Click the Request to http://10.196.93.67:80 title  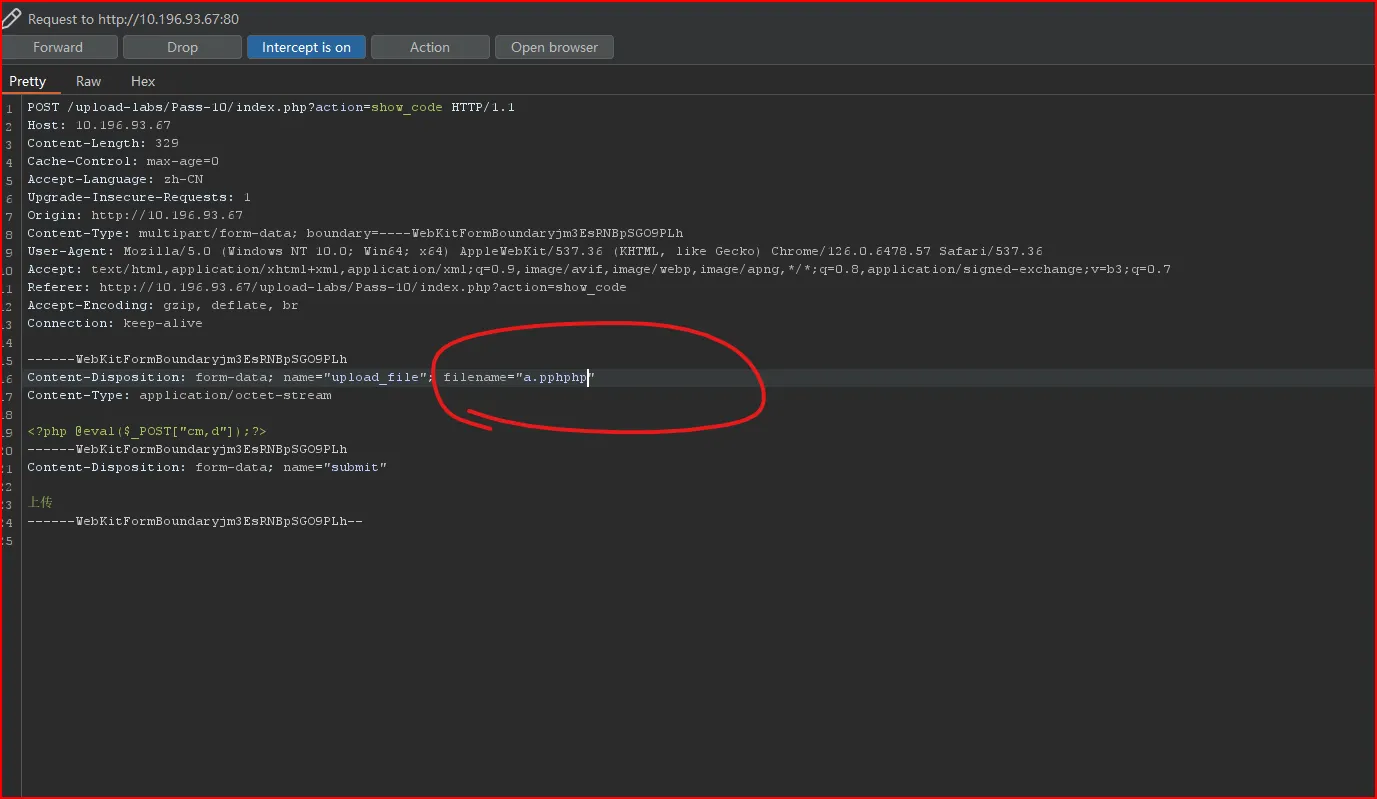tap(133, 19)
